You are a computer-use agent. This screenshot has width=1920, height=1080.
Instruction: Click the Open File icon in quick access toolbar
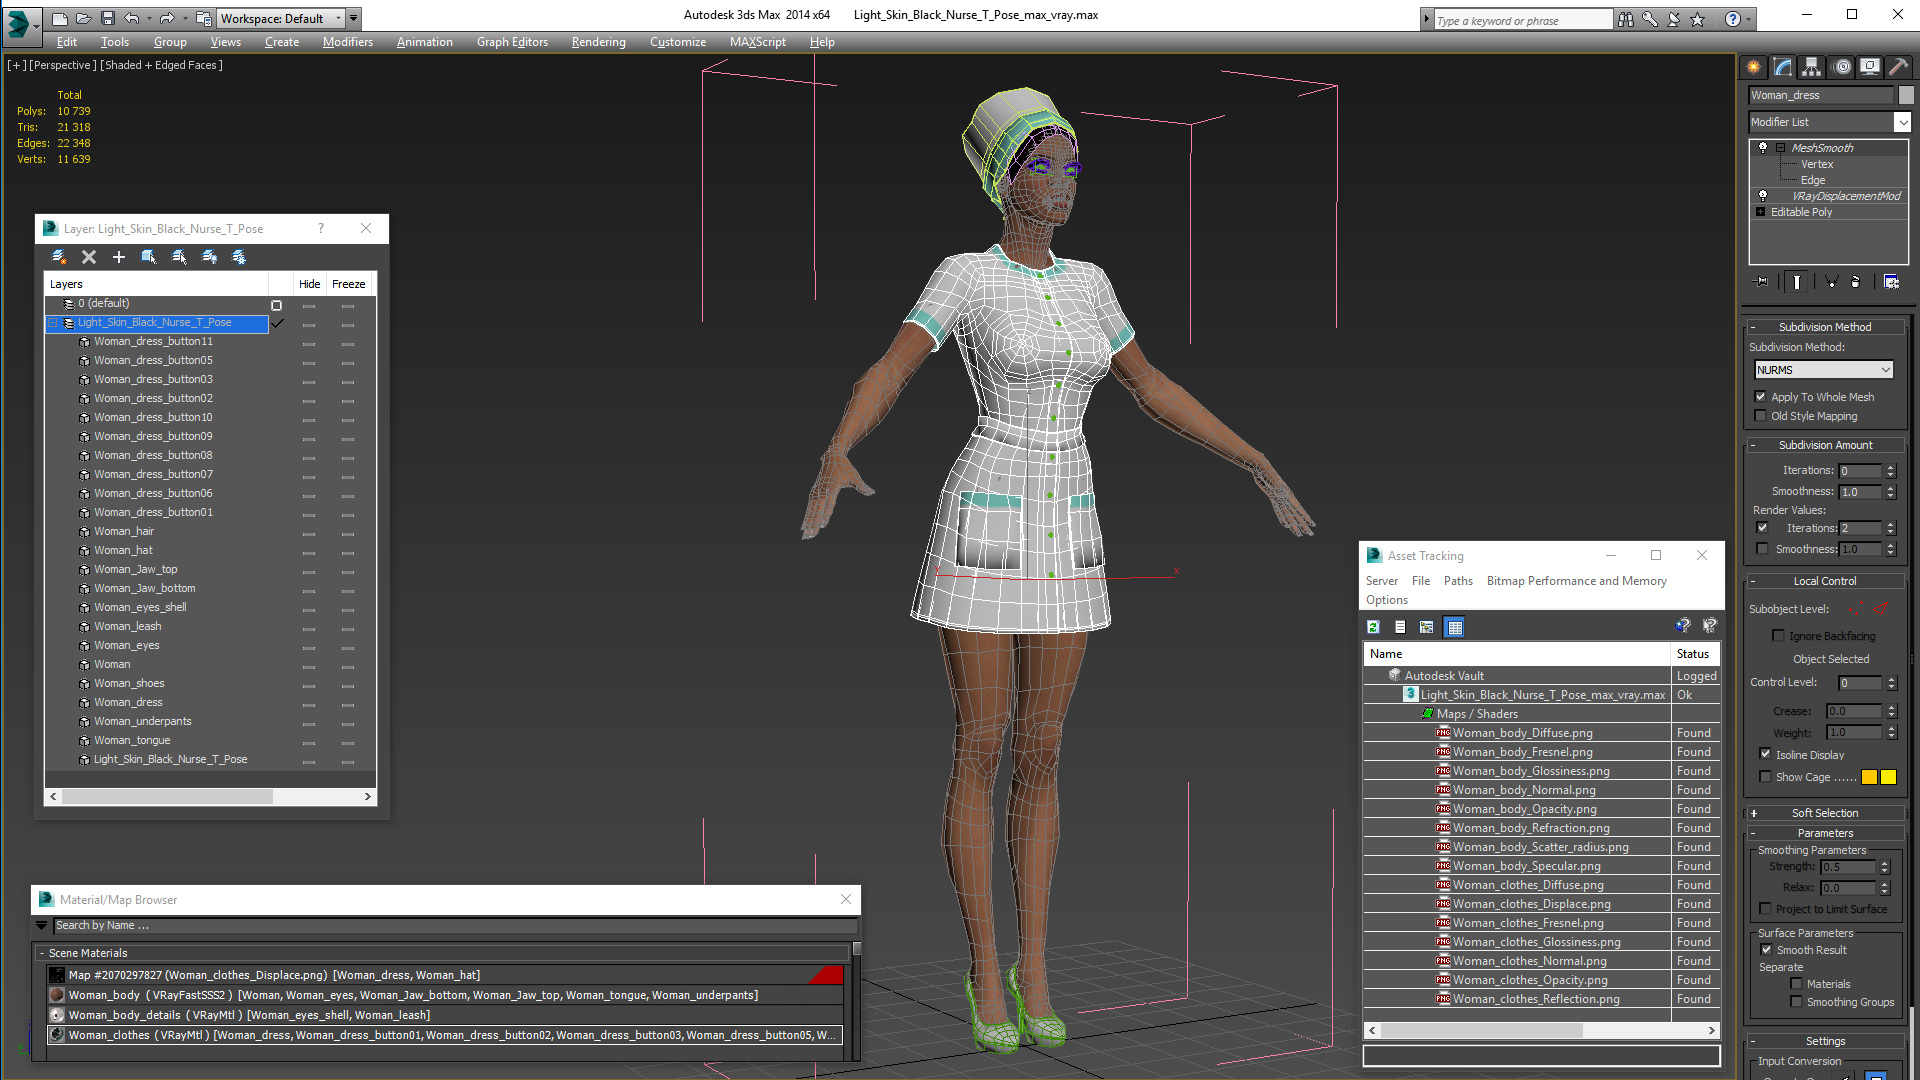click(x=84, y=18)
